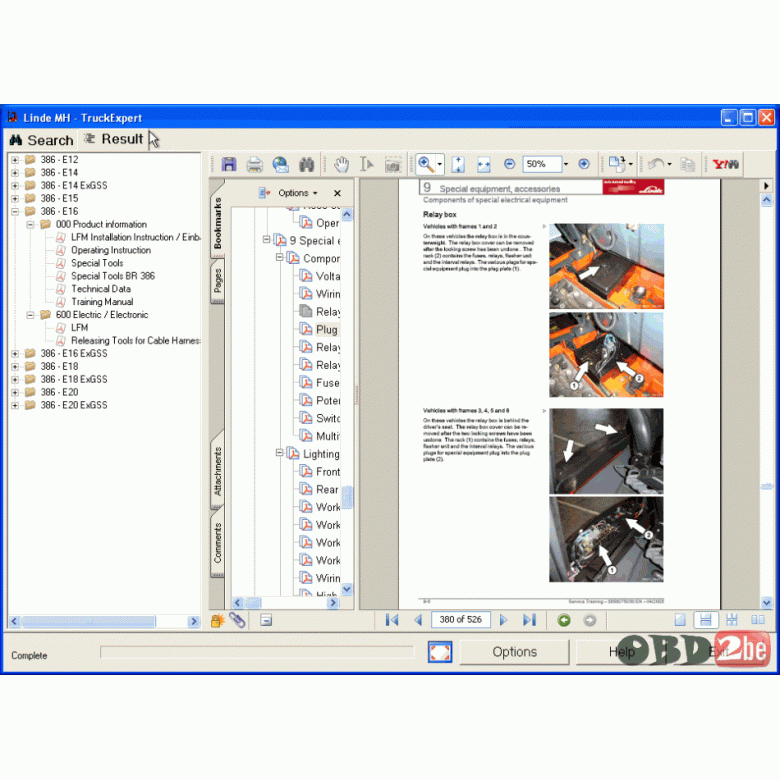
Task: Click the security lock status icon
Action: (x=217, y=620)
